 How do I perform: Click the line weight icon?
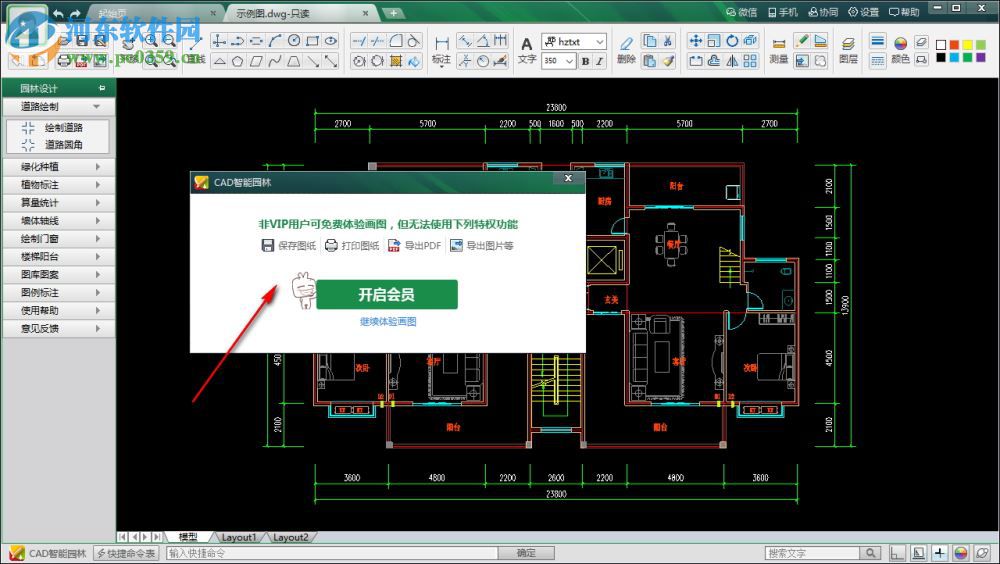click(x=878, y=41)
